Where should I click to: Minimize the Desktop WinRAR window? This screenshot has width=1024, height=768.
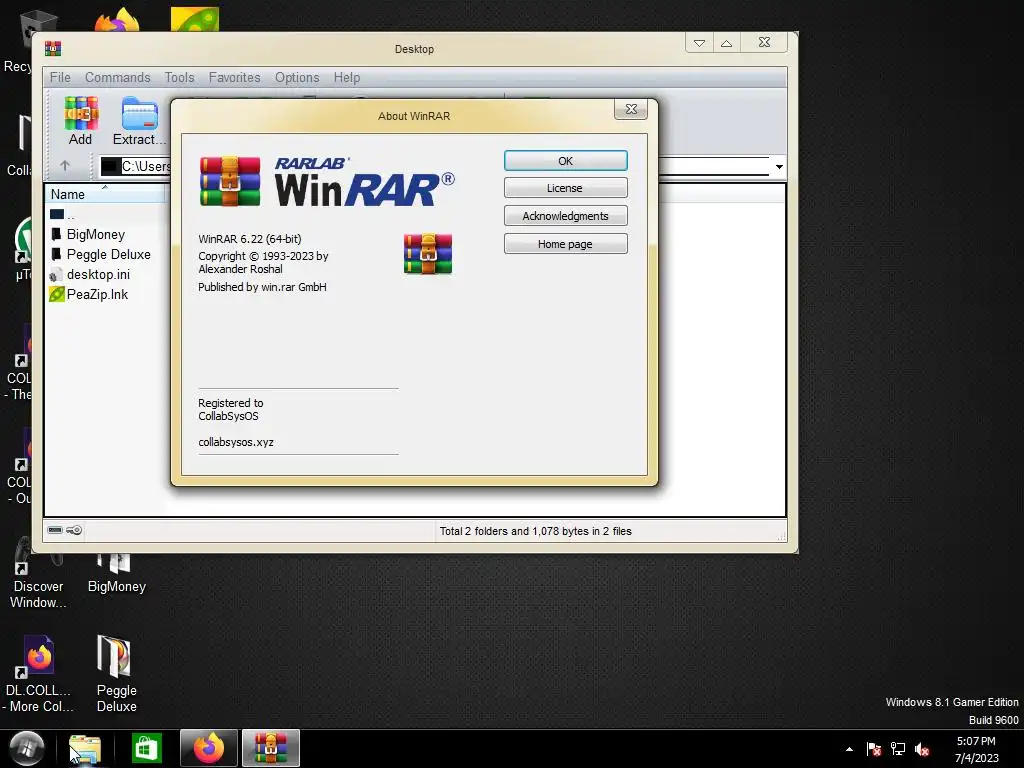699,43
